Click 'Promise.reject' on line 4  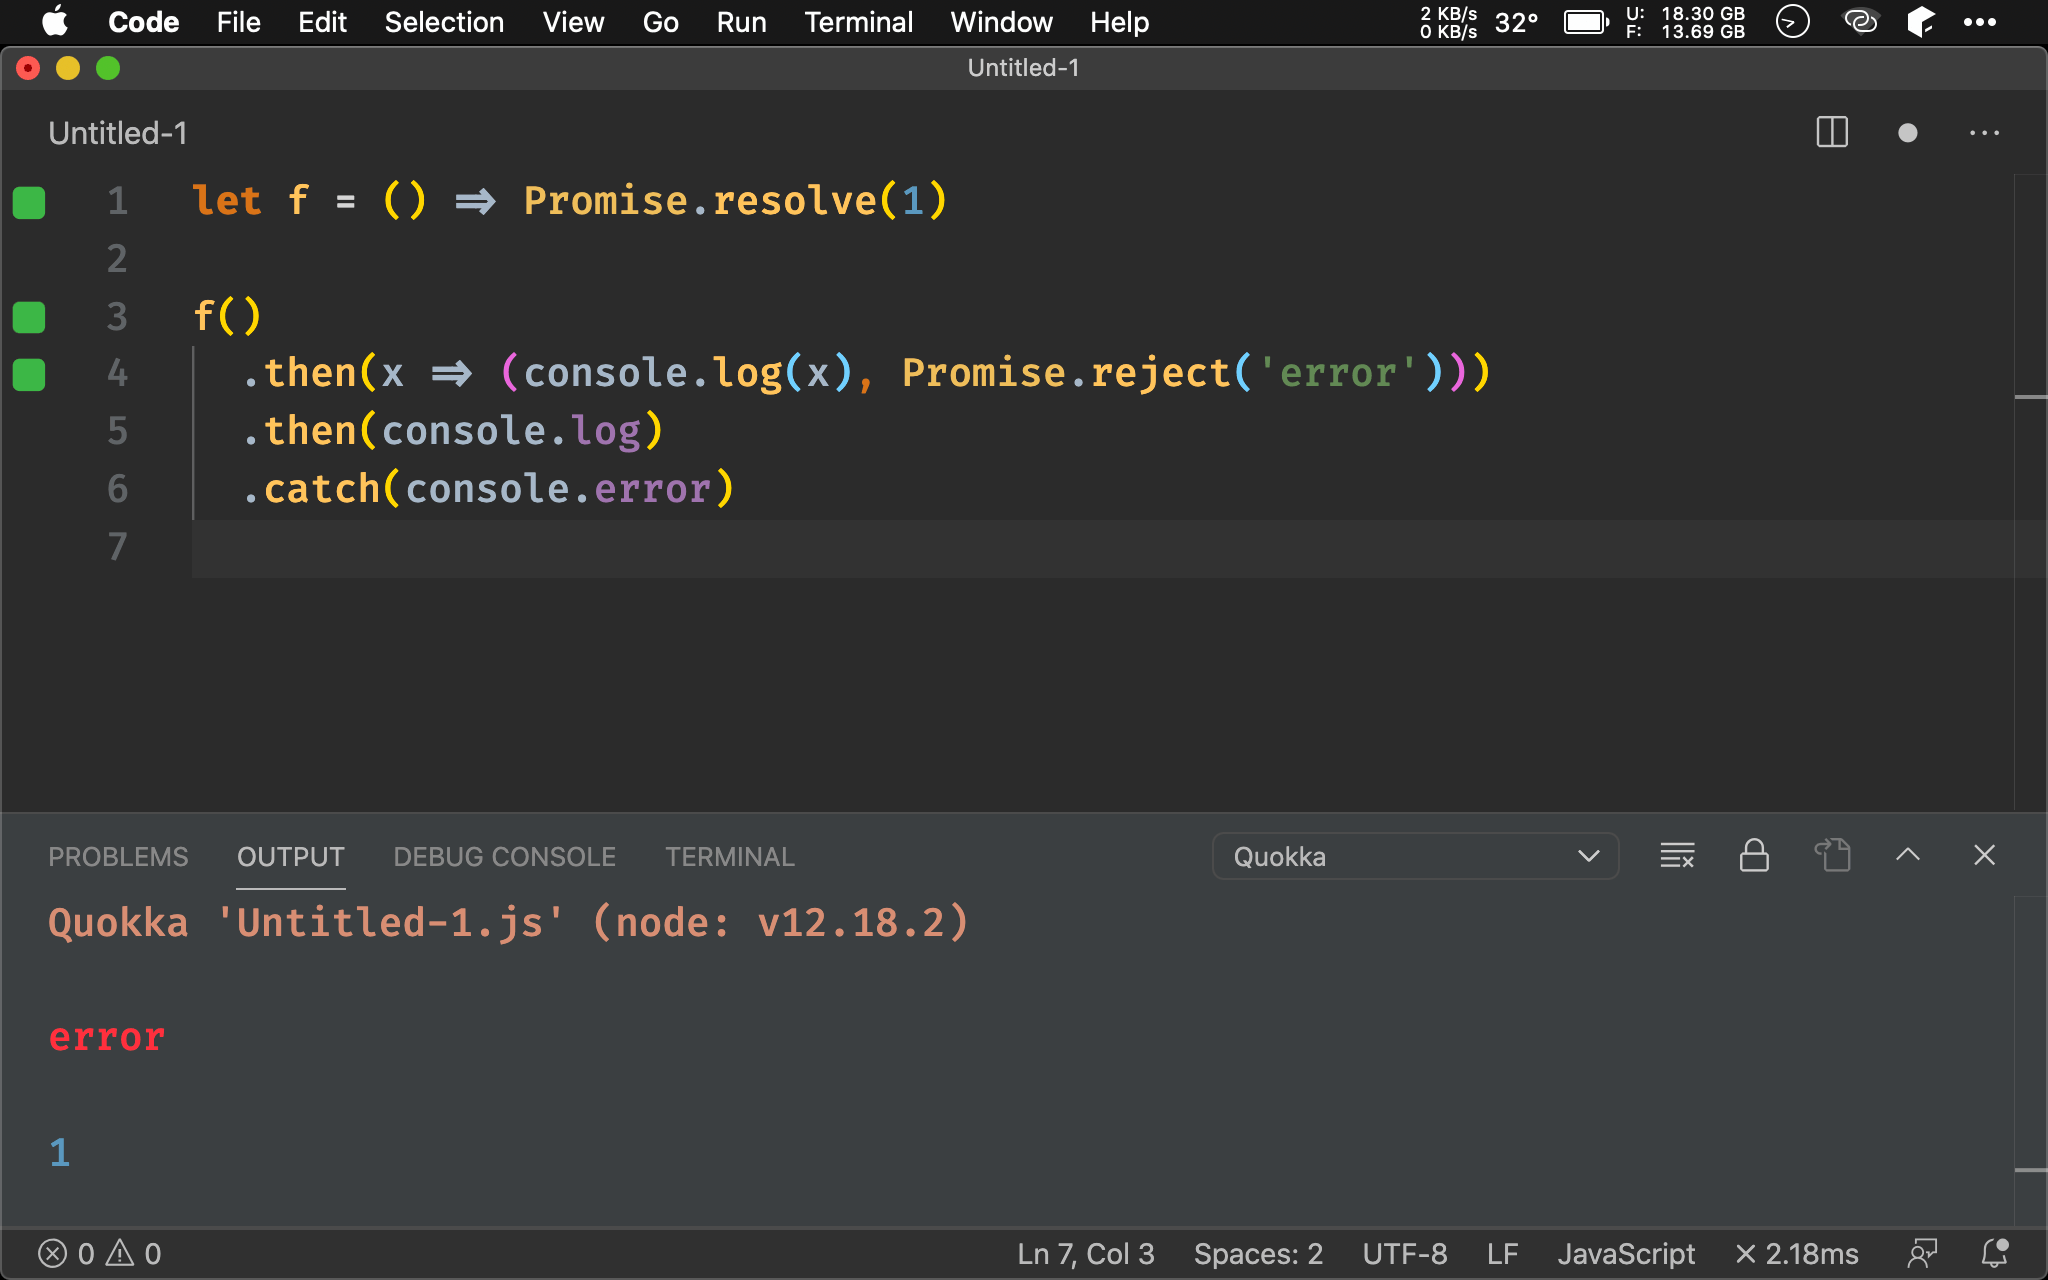1066,373
